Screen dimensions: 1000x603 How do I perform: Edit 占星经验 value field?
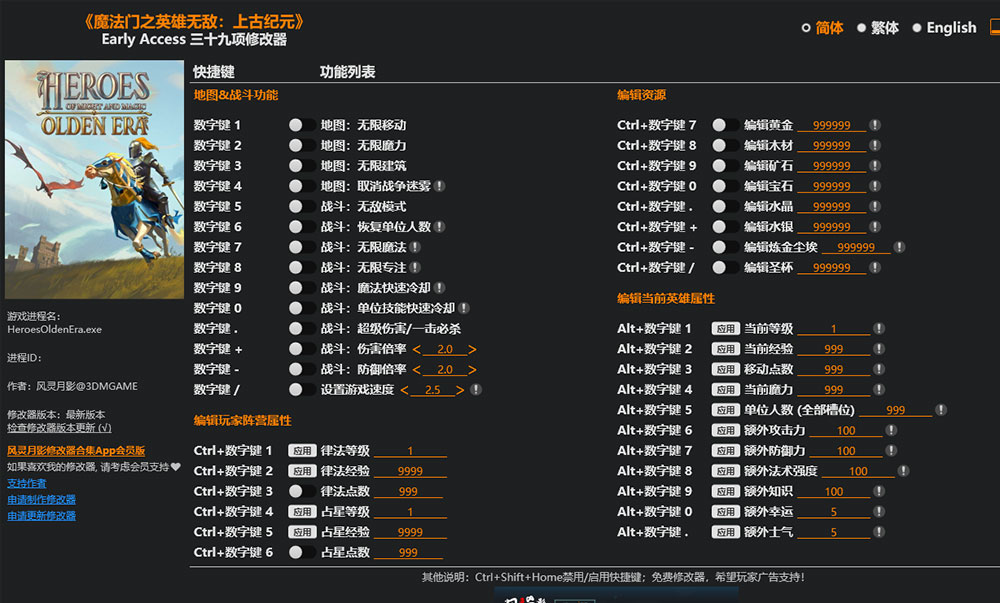[x=410, y=532]
